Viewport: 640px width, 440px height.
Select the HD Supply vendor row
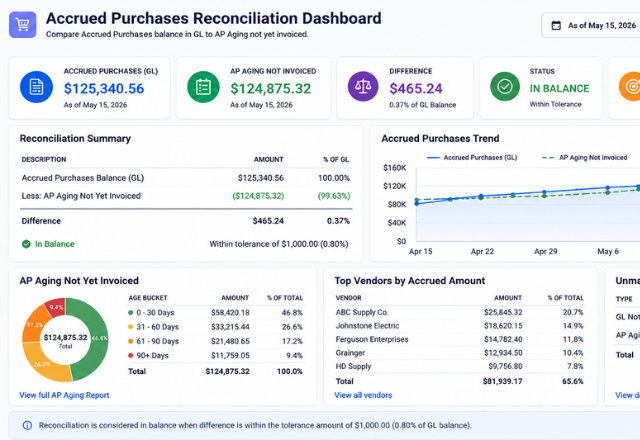tap(460, 366)
